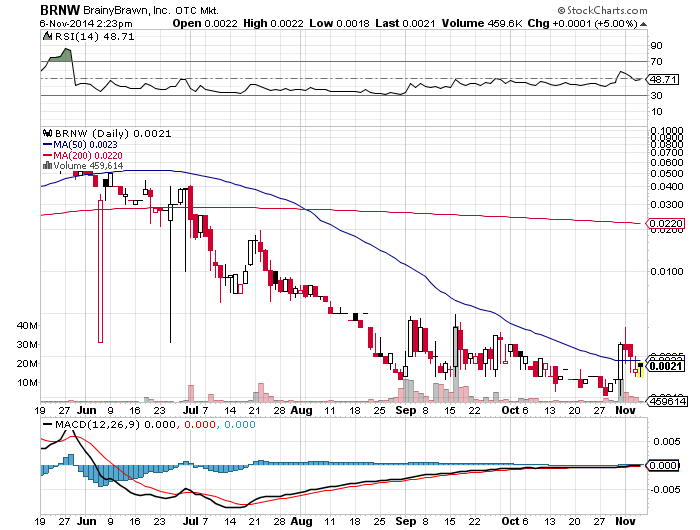Click the 6-Nov-2014 2:23pm timestamp
Viewport: 700px width, 530px height.
point(86,23)
